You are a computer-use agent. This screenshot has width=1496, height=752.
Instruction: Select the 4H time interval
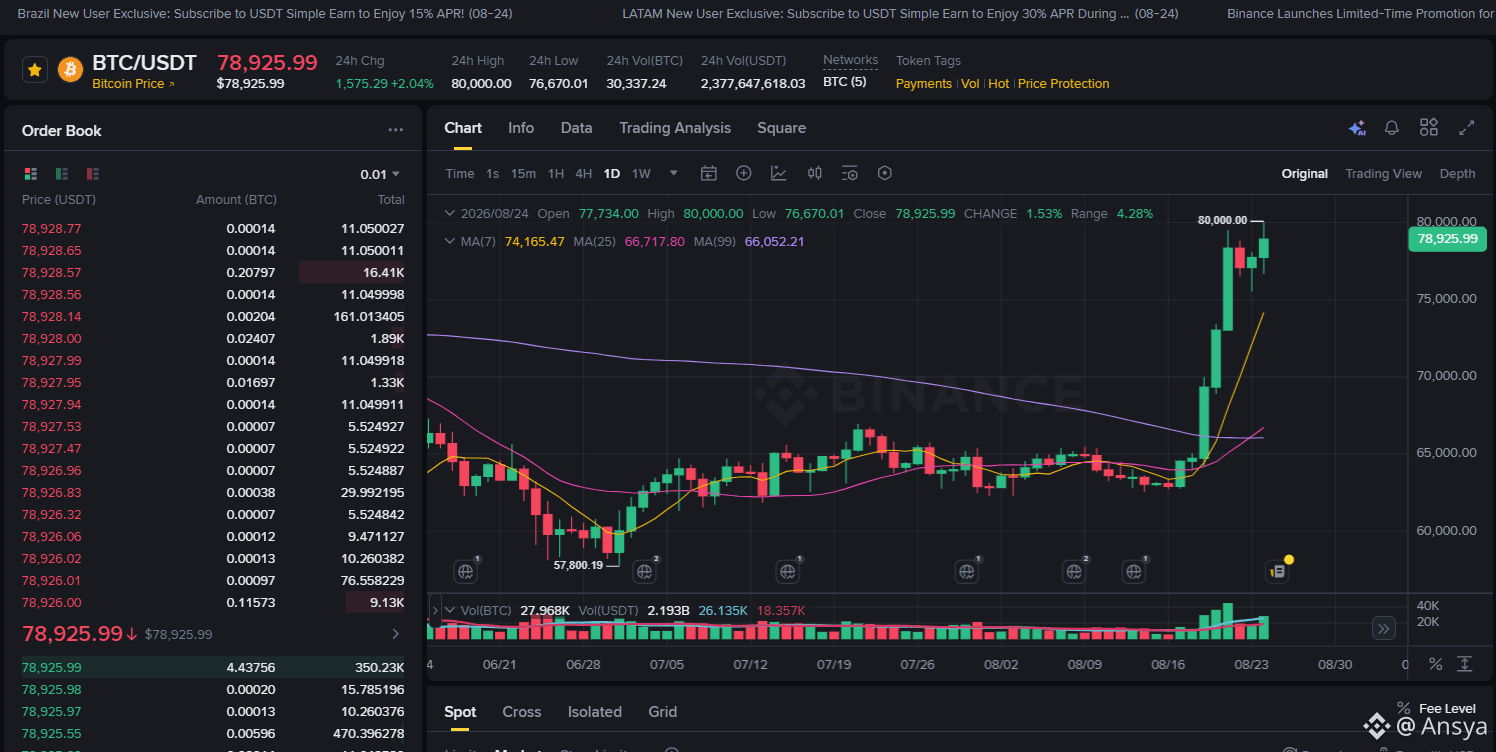tap(584, 174)
